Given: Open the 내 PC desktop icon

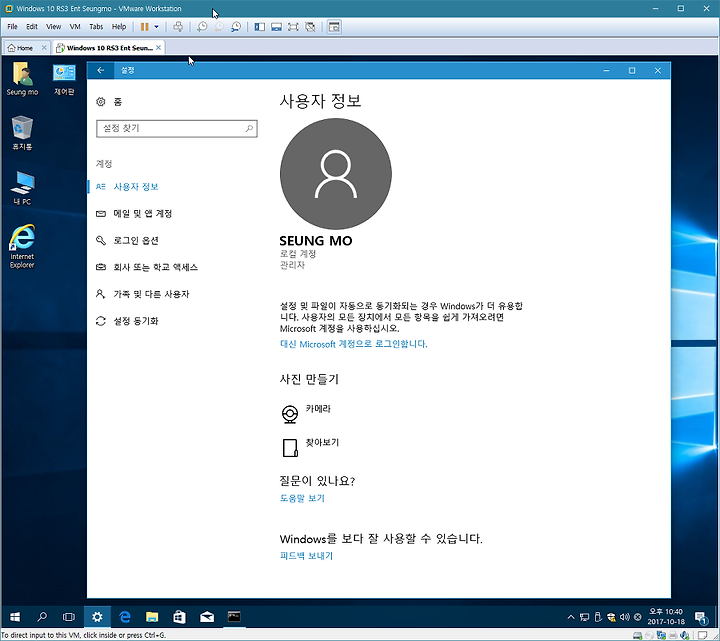Looking at the screenshot, I should (x=22, y=188).
